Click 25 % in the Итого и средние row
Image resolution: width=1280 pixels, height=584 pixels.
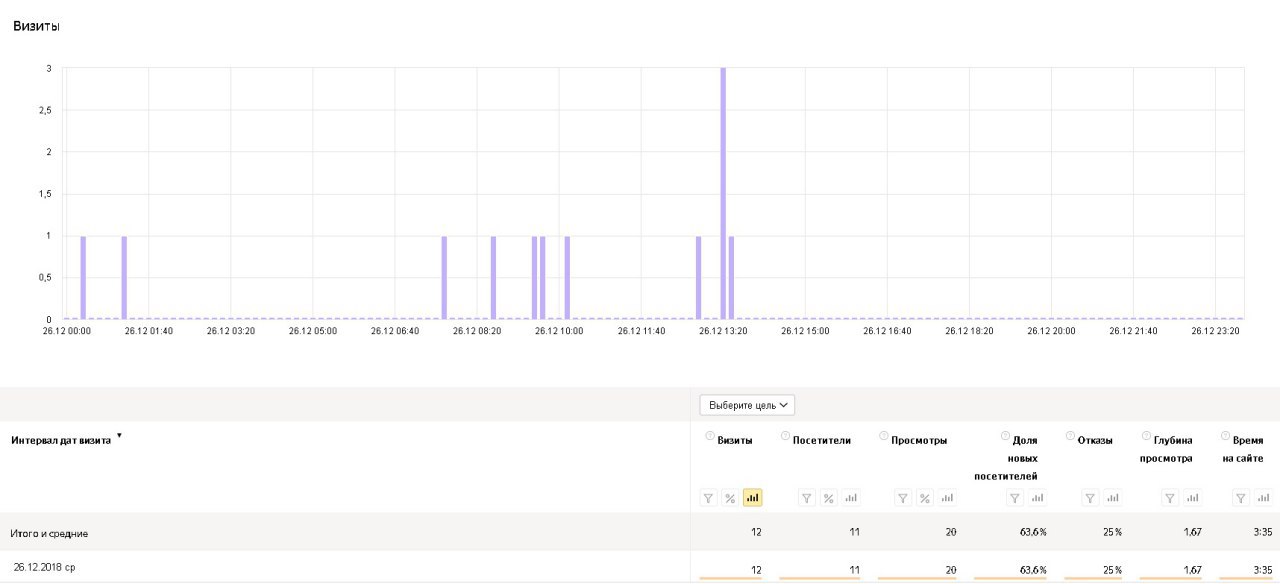(x=1112, y=532)
